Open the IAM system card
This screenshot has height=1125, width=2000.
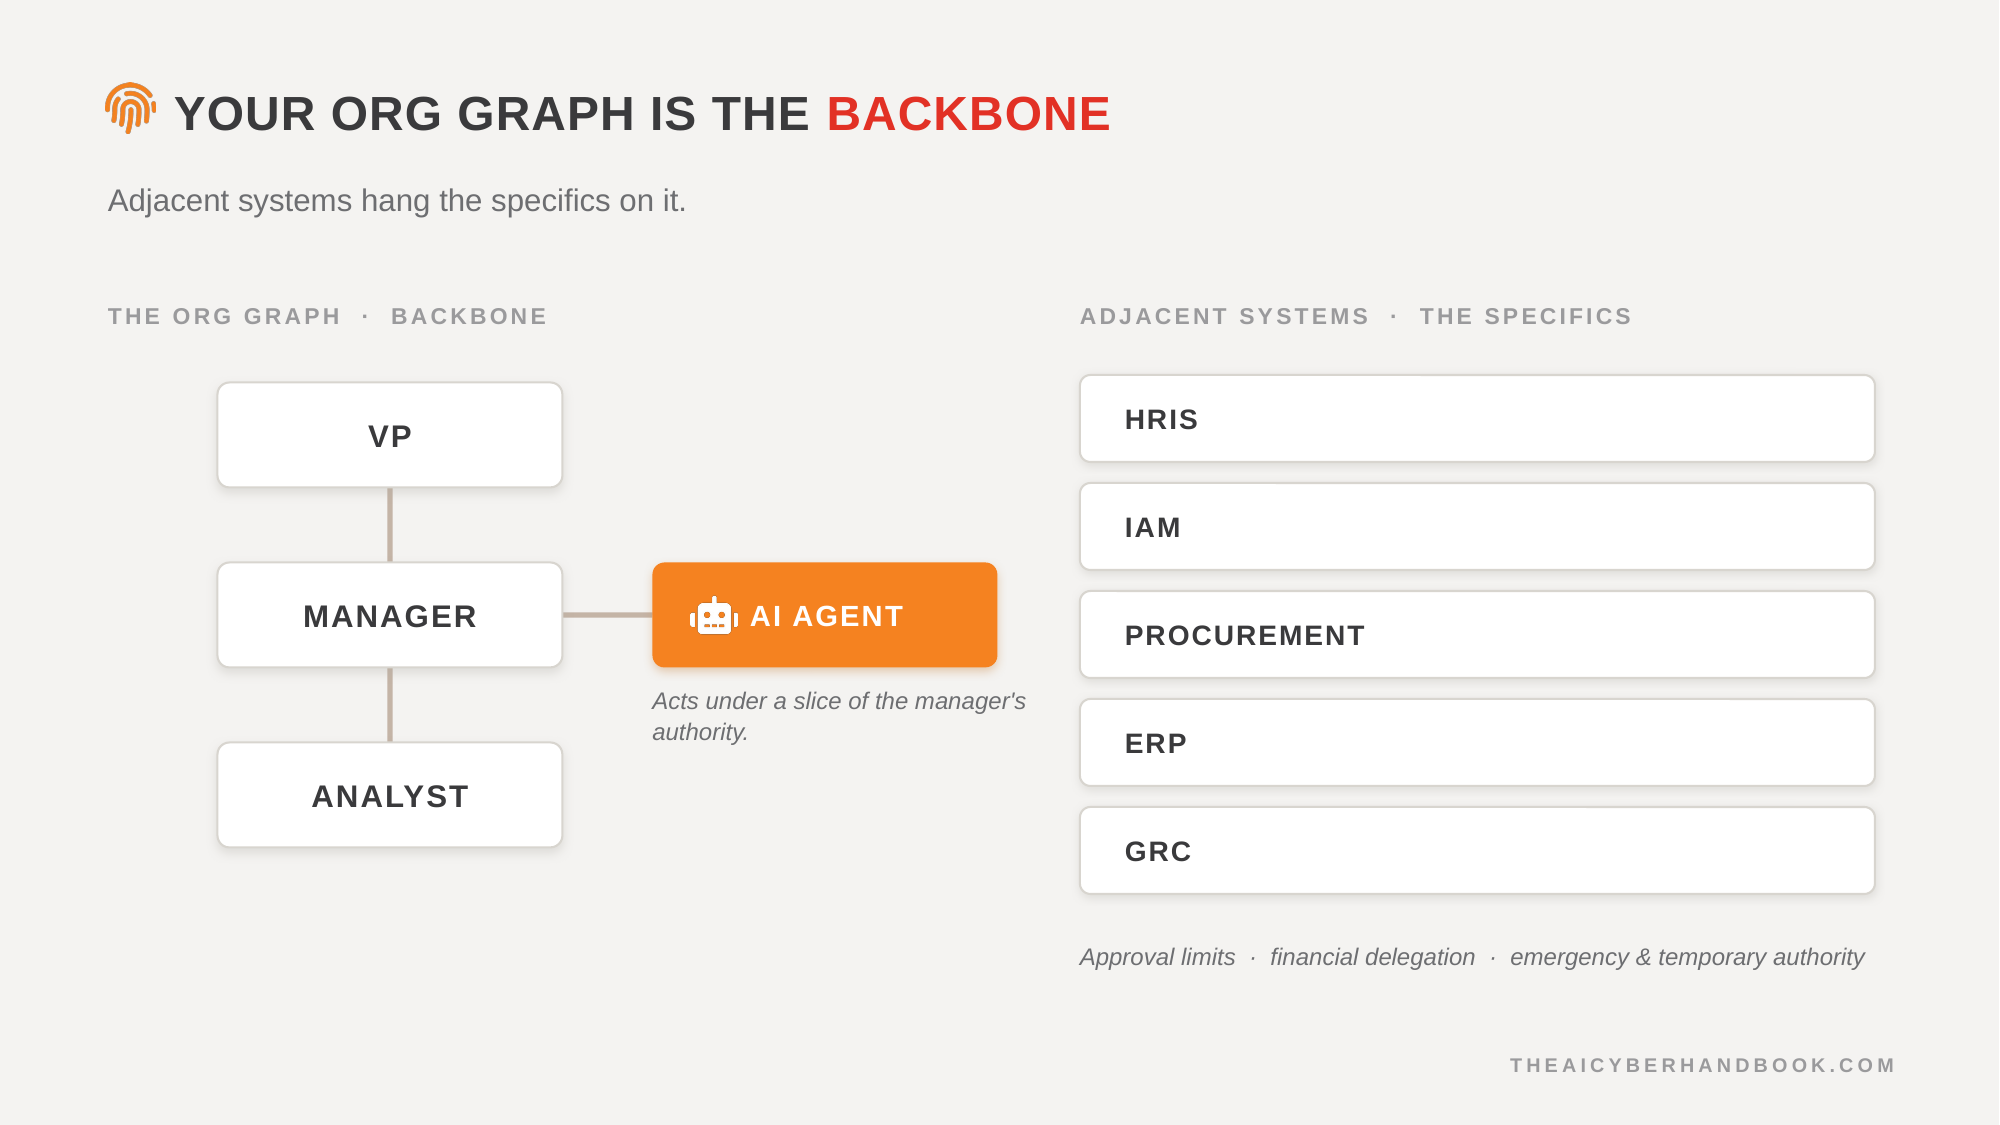(x=1477, y=527)
